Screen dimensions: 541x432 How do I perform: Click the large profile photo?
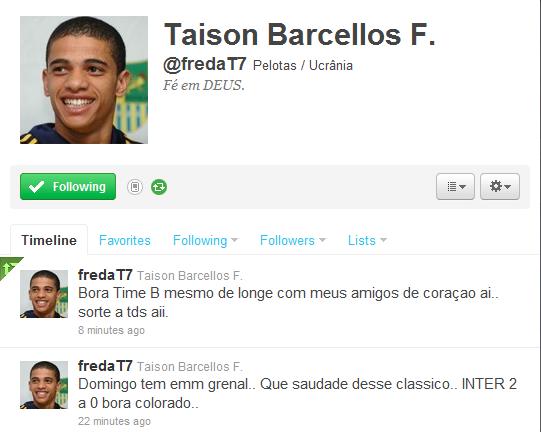pyautogui.click(x=84, y=80)
